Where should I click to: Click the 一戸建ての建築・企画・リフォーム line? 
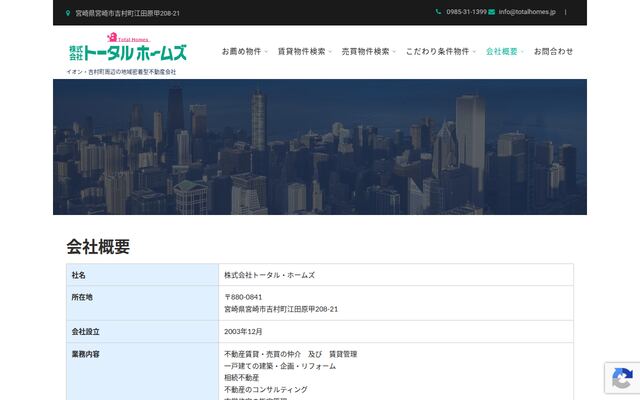point(280,366)
